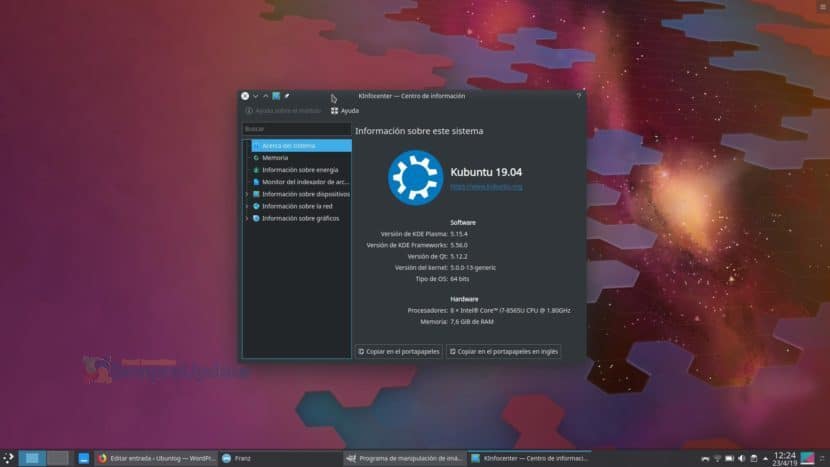Click the Wi-Fi network tray icon
This screenshot has width=830, height=467.
(x=717, y=459)
